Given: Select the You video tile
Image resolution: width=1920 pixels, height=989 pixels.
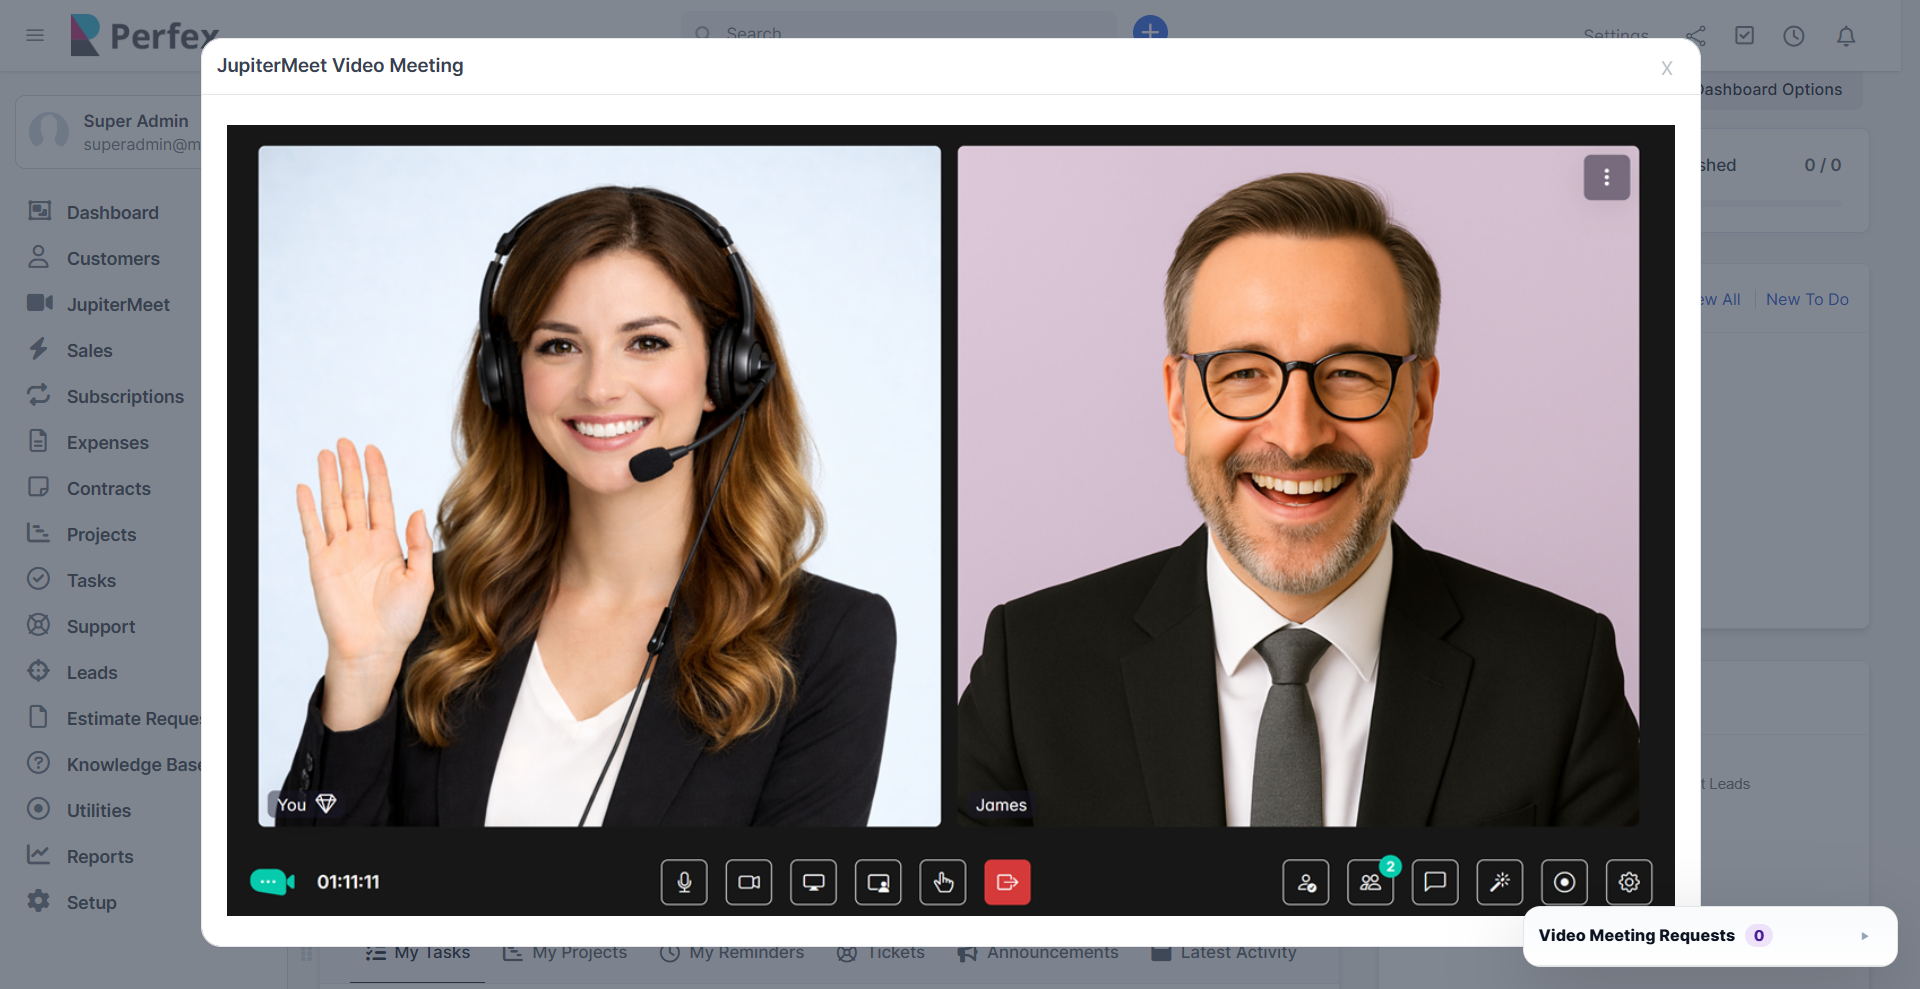Looking at the screenshot, I should 600,486.
